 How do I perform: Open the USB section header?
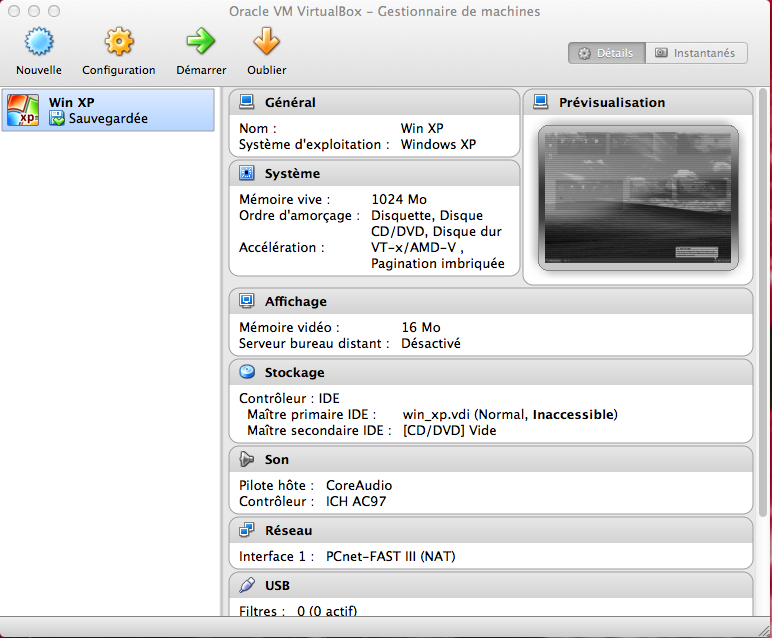(x=491, y=585)
